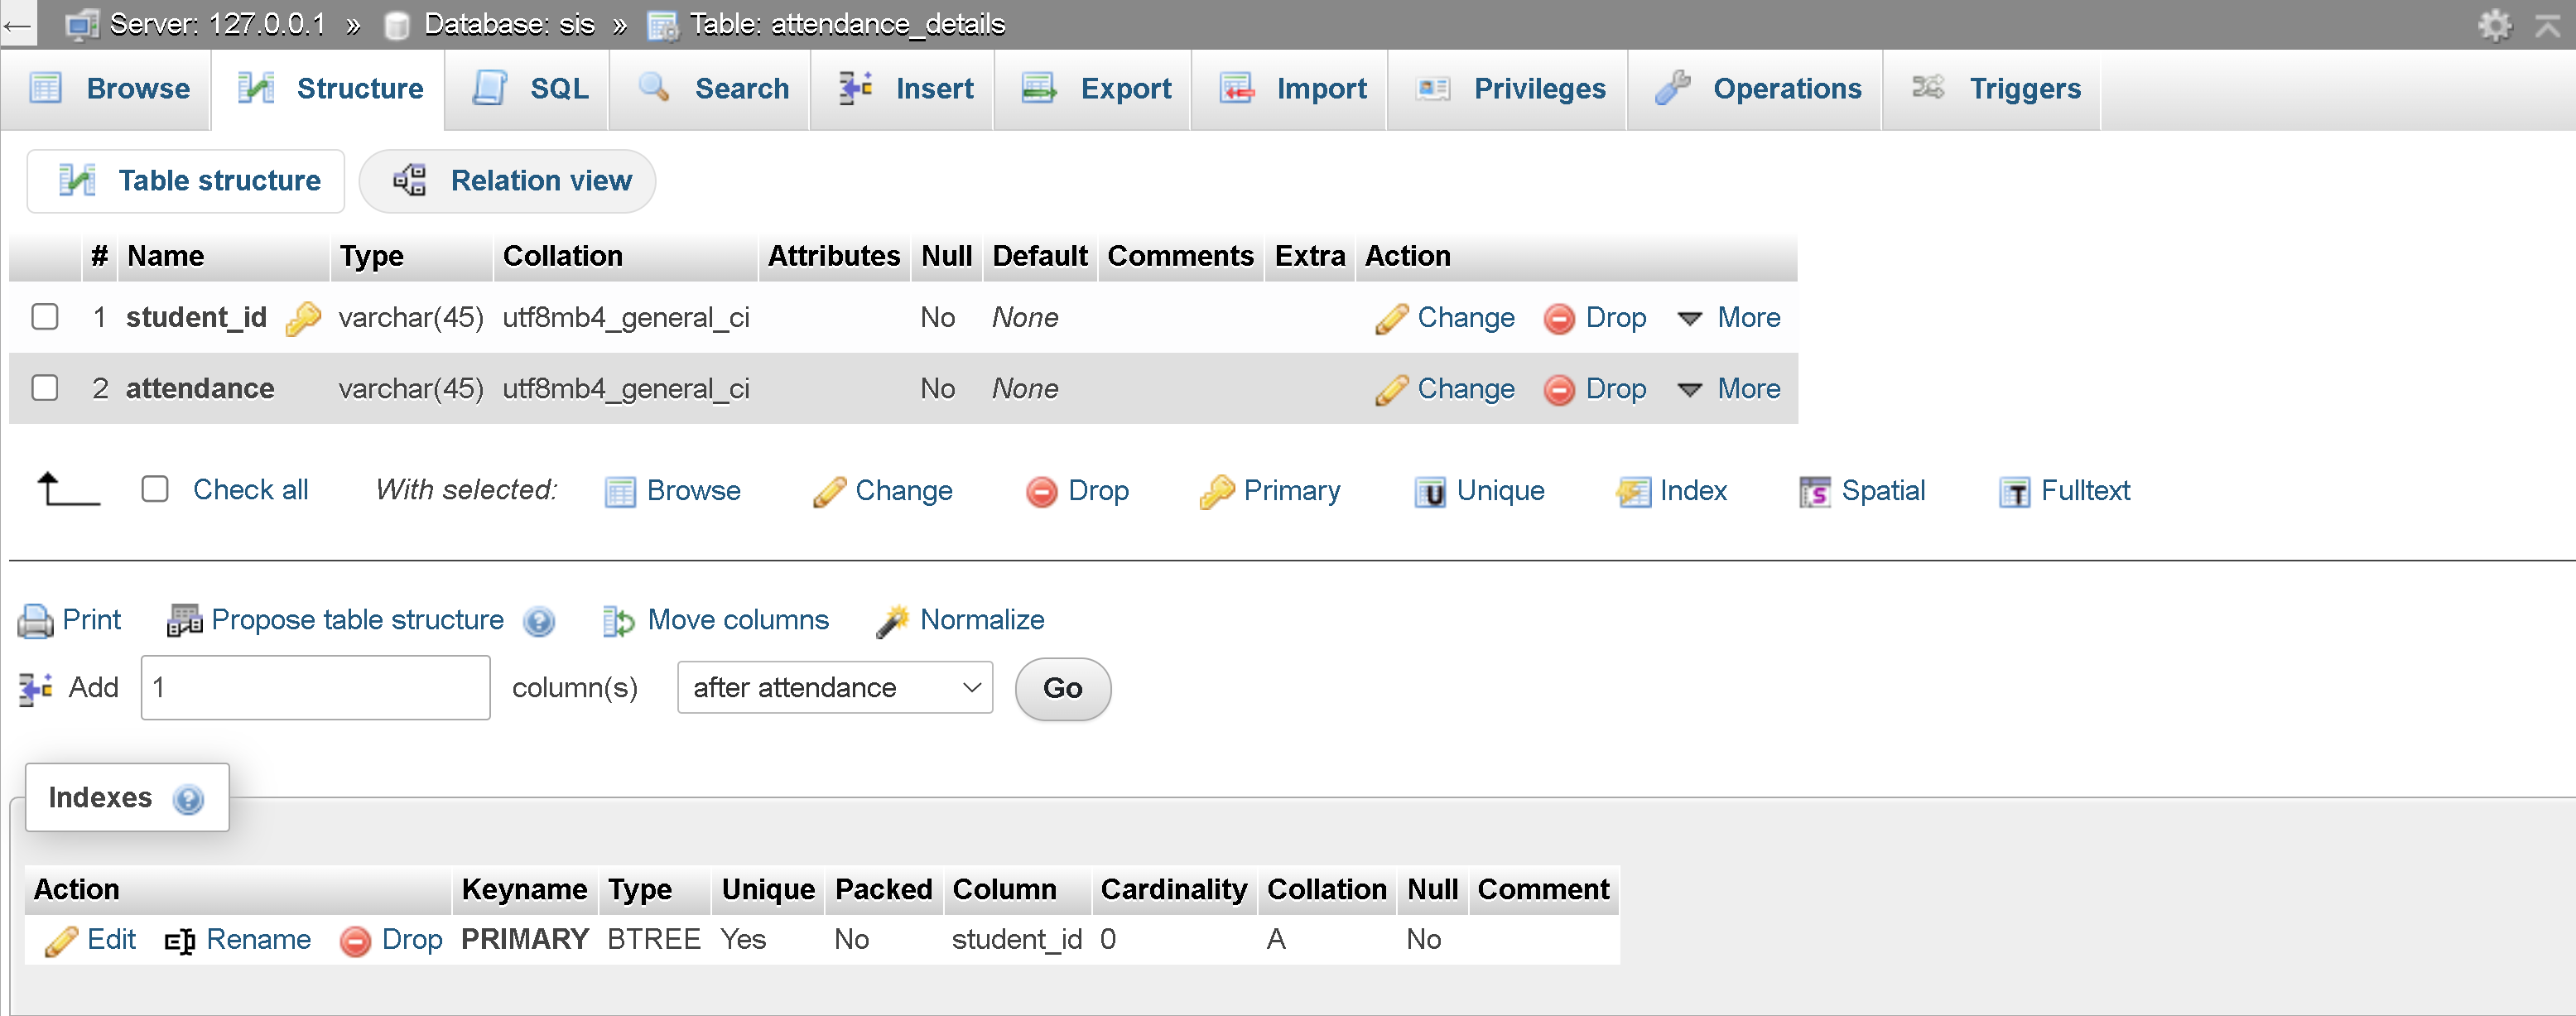Click the Rename icon in Indexes row
Viewport: 2576px width, 1016px height.
tap(180, 941)
